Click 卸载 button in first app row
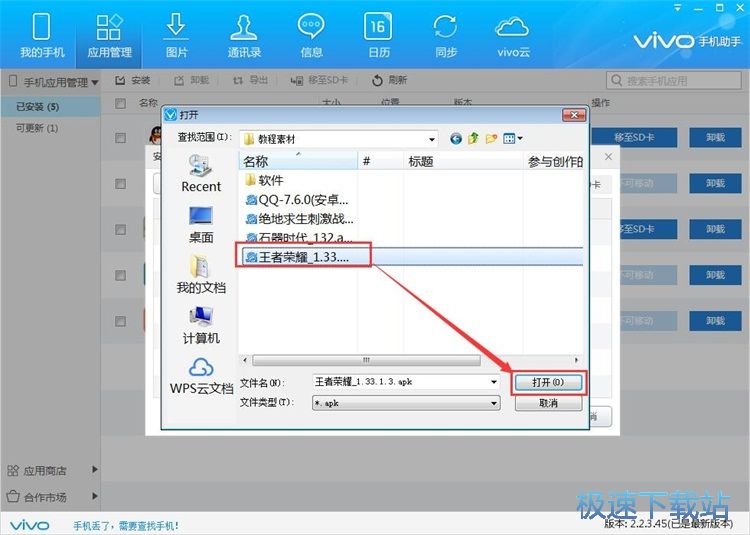 [715, 138]
